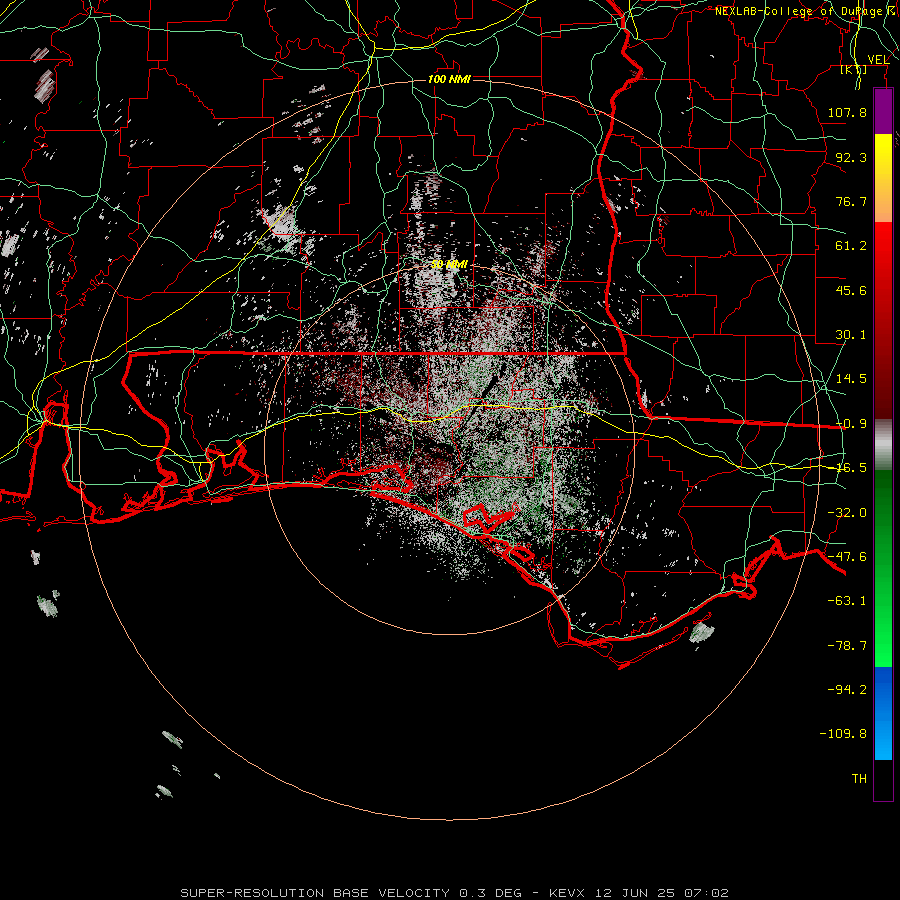Pick the purple segment of the velocity color bar
Viewport: 900px width, 900px height.
[883, 112]
